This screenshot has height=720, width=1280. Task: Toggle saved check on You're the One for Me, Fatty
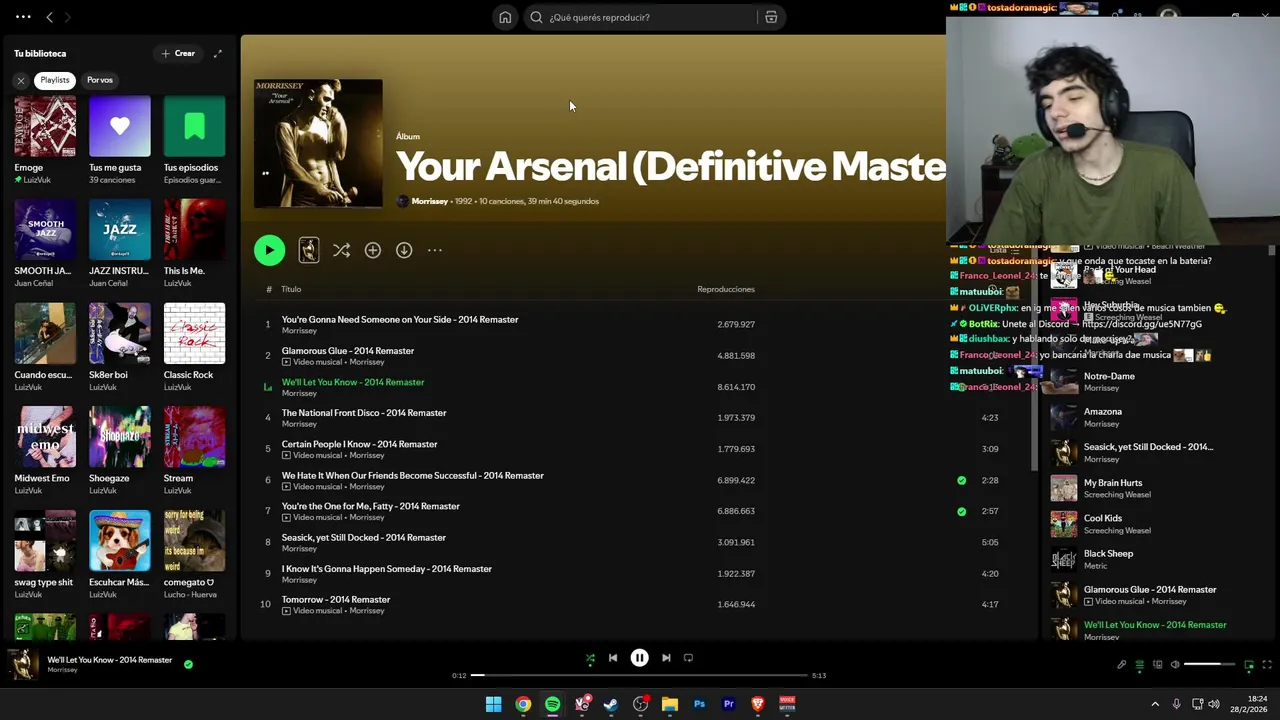[962, 511]
